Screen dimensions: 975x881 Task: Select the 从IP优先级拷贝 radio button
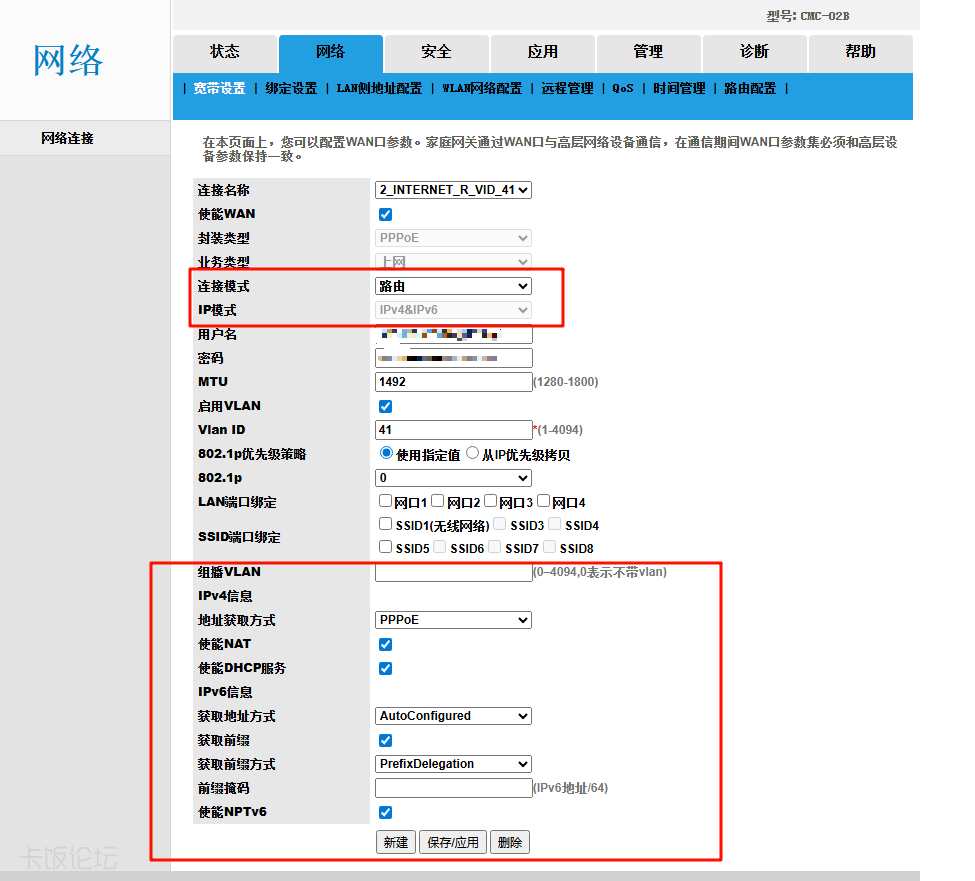pyautogui.click(x=473, y=453)
